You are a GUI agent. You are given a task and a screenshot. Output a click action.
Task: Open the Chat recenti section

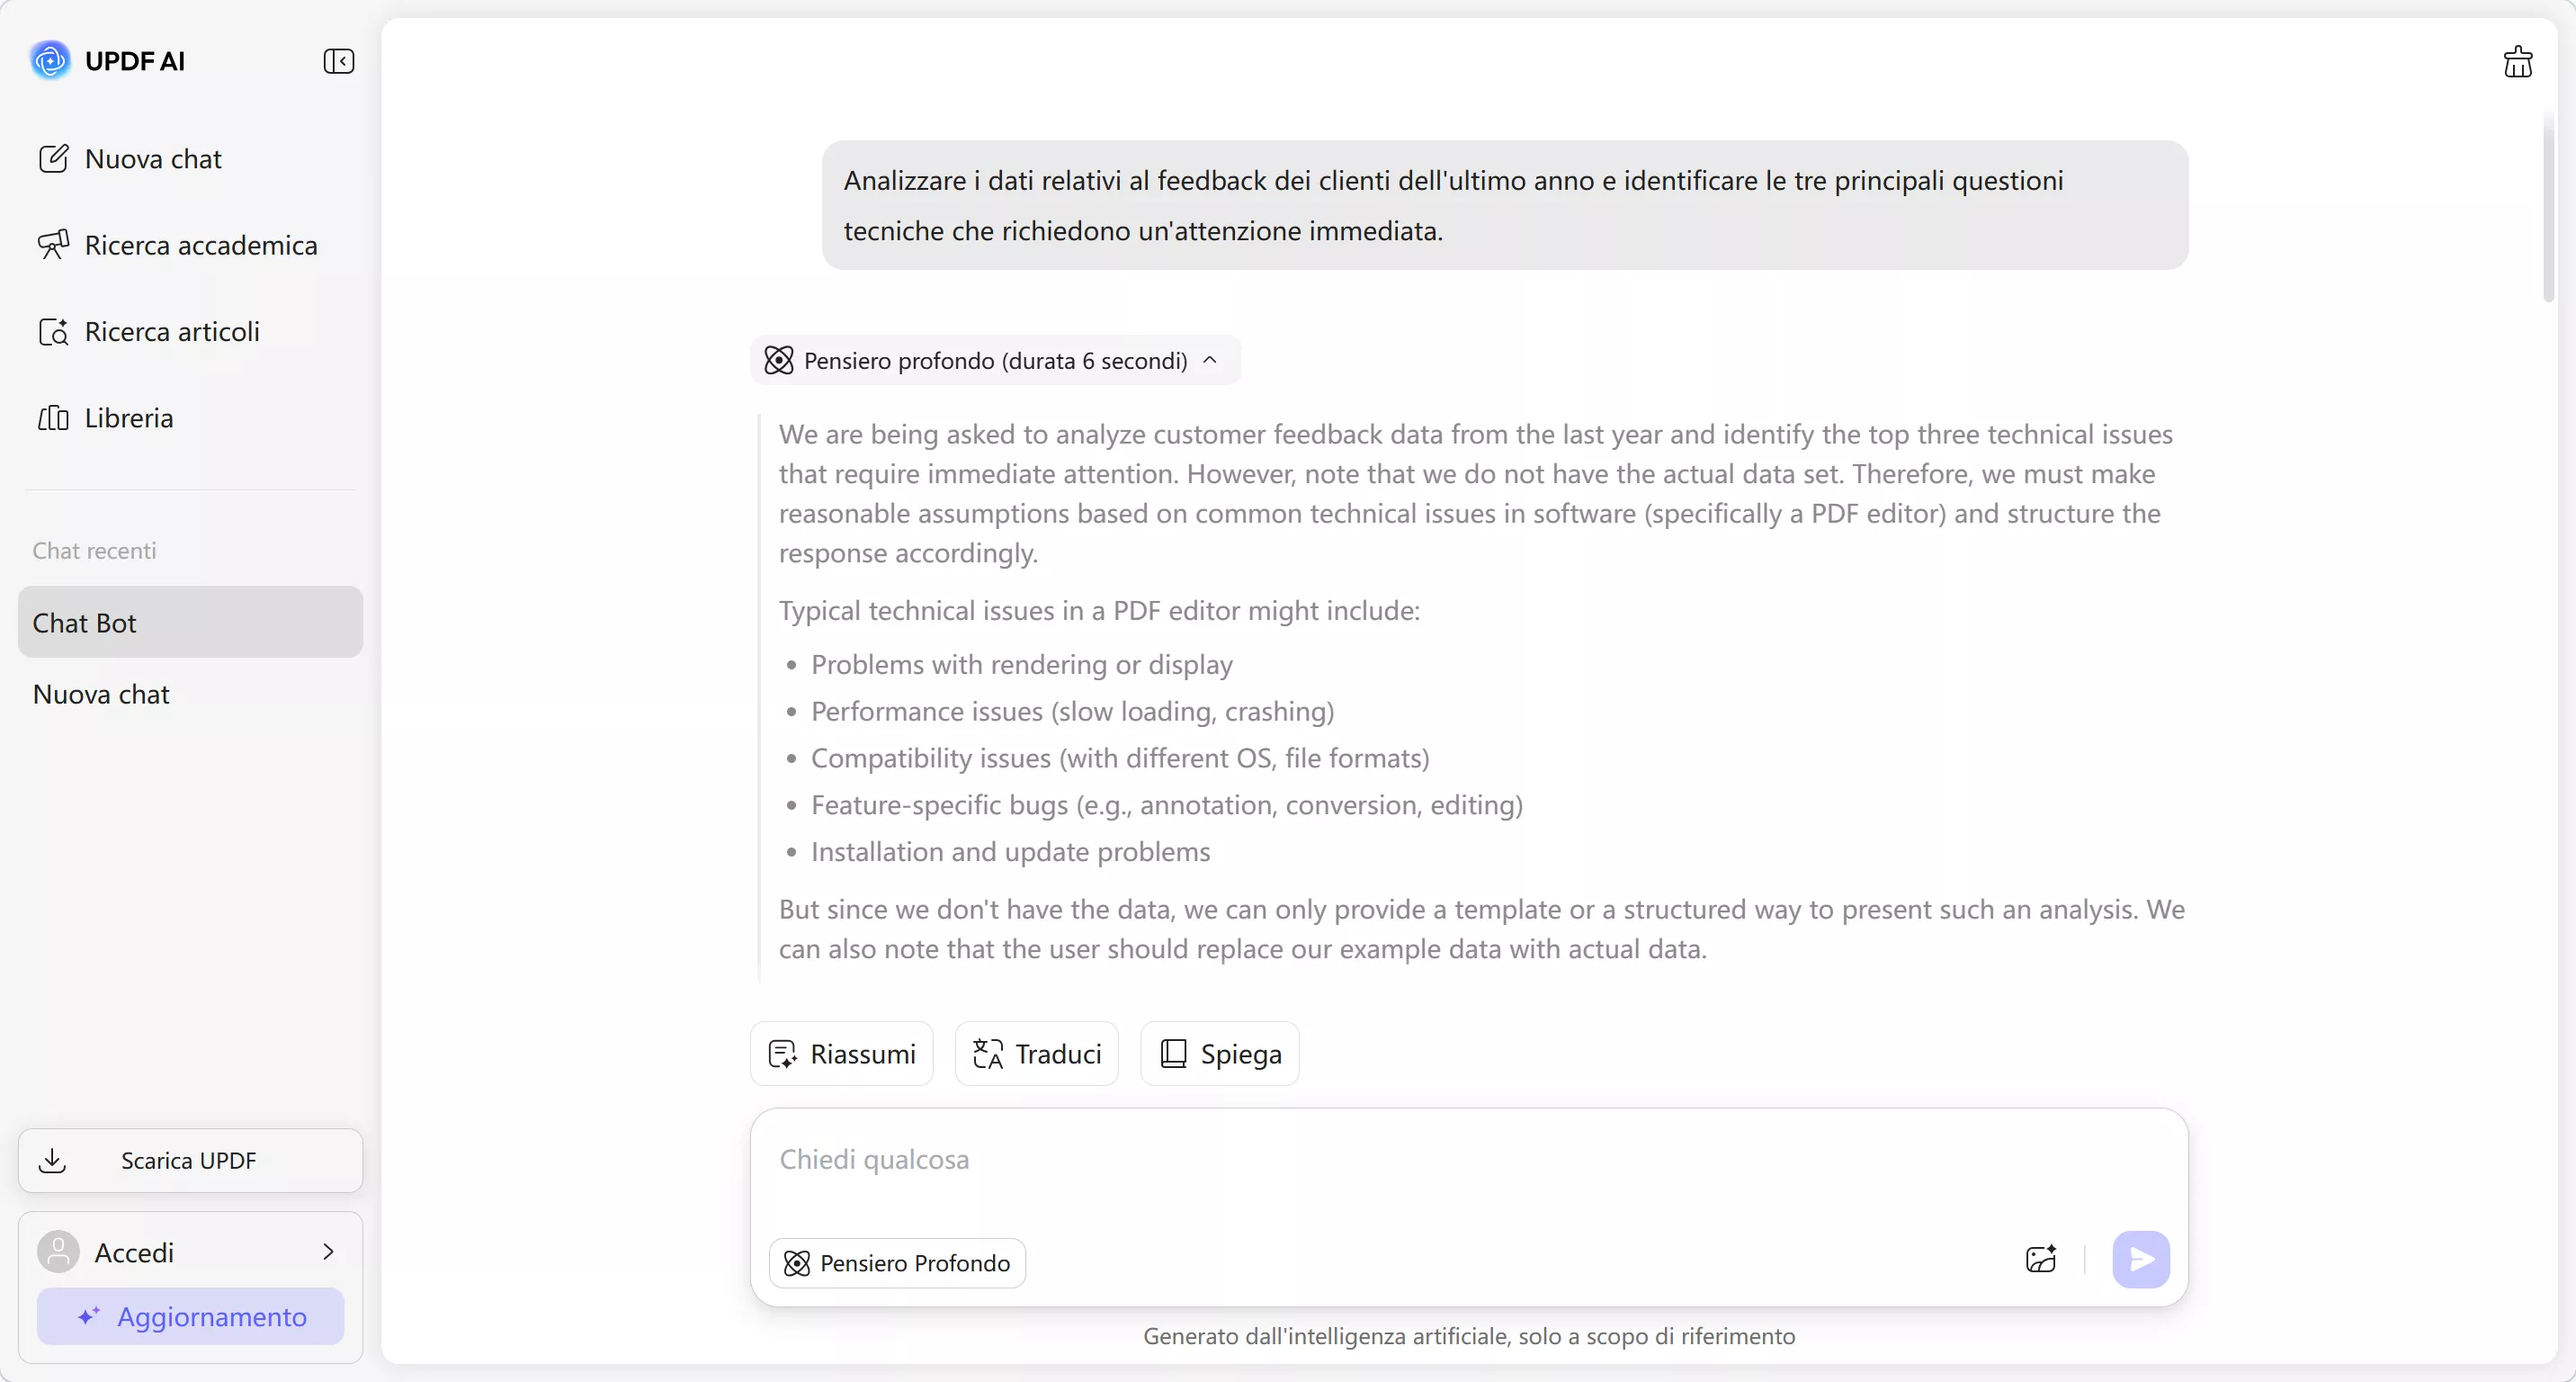(94, 550)
